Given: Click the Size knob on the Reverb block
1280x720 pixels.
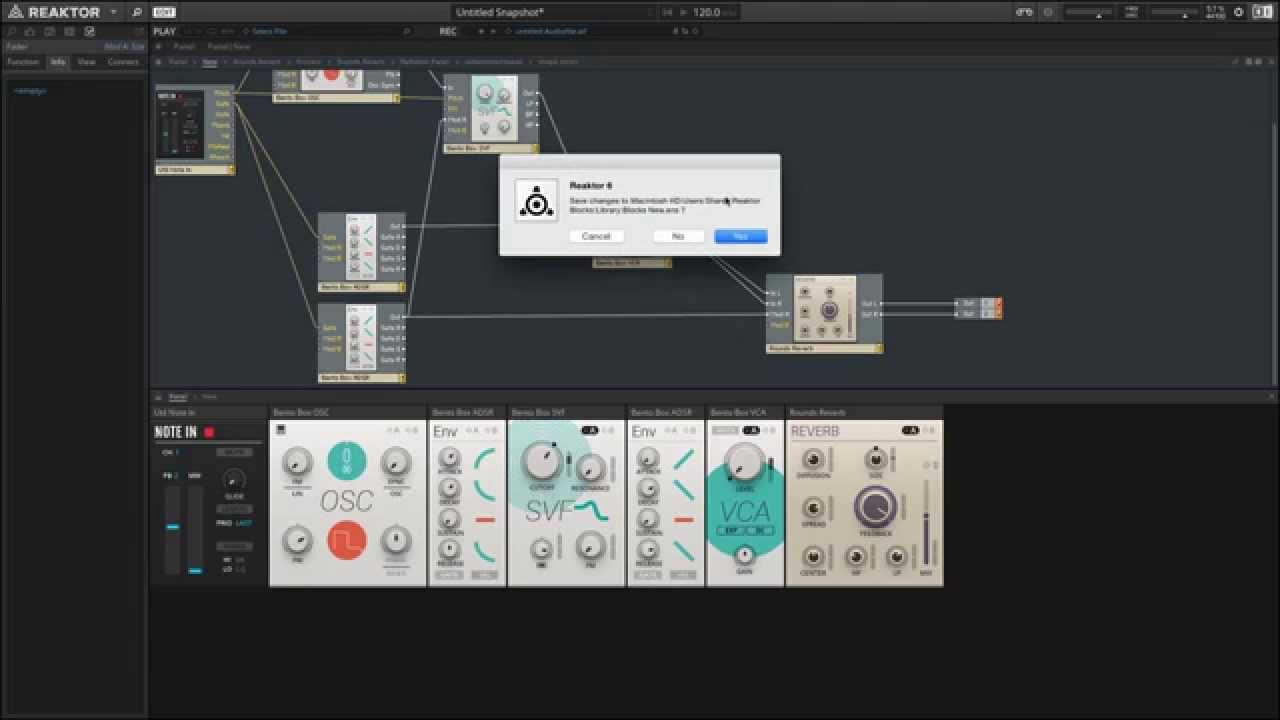Looking at the screenshot, I should point(876,459).
